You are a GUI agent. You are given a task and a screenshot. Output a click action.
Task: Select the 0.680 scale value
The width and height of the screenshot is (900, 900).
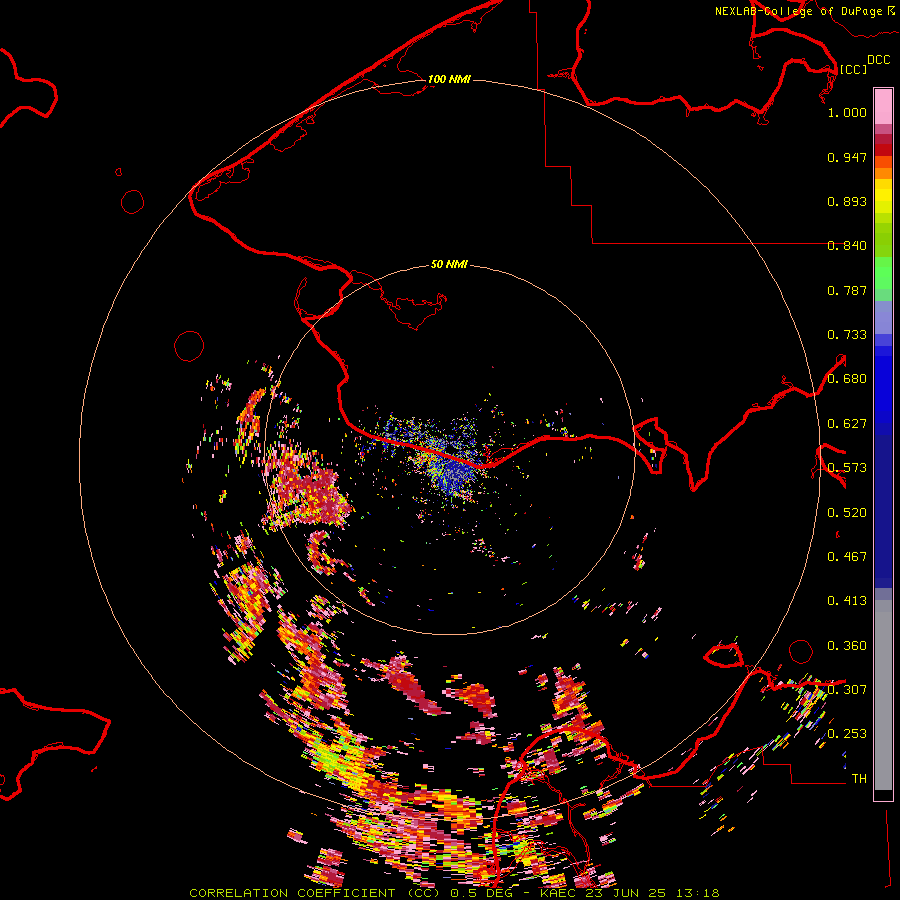tap(847, 379)
